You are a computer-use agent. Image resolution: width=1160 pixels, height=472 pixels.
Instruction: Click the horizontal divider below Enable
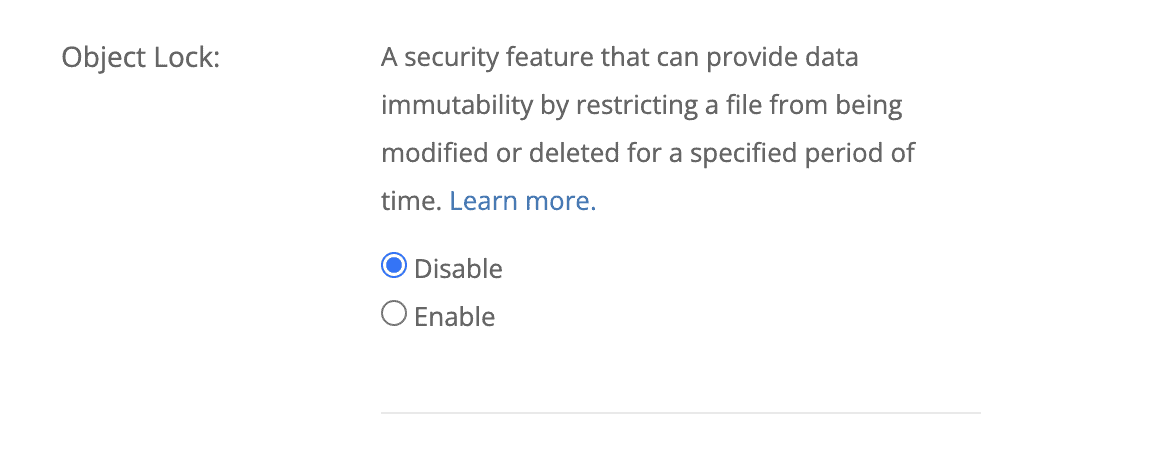point(680,412)
